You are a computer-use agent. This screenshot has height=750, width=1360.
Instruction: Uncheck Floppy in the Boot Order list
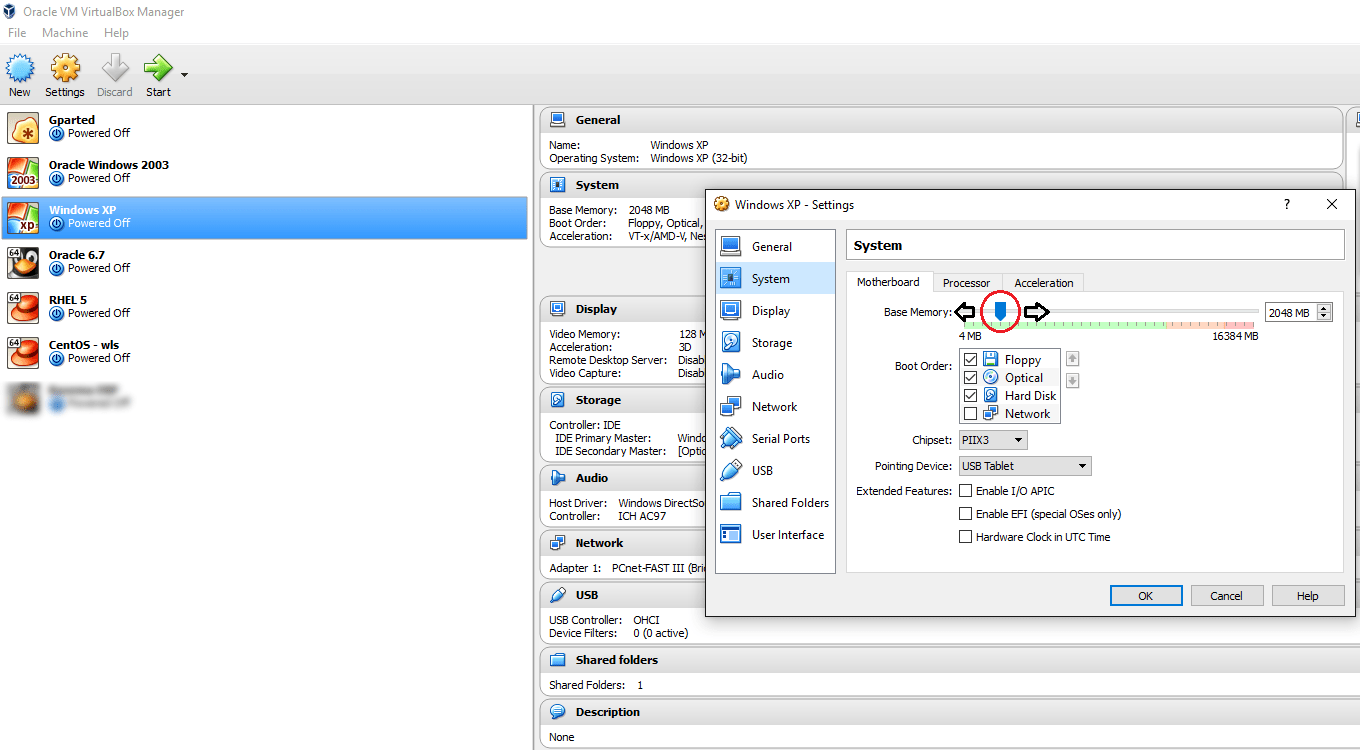coord(970,360)
